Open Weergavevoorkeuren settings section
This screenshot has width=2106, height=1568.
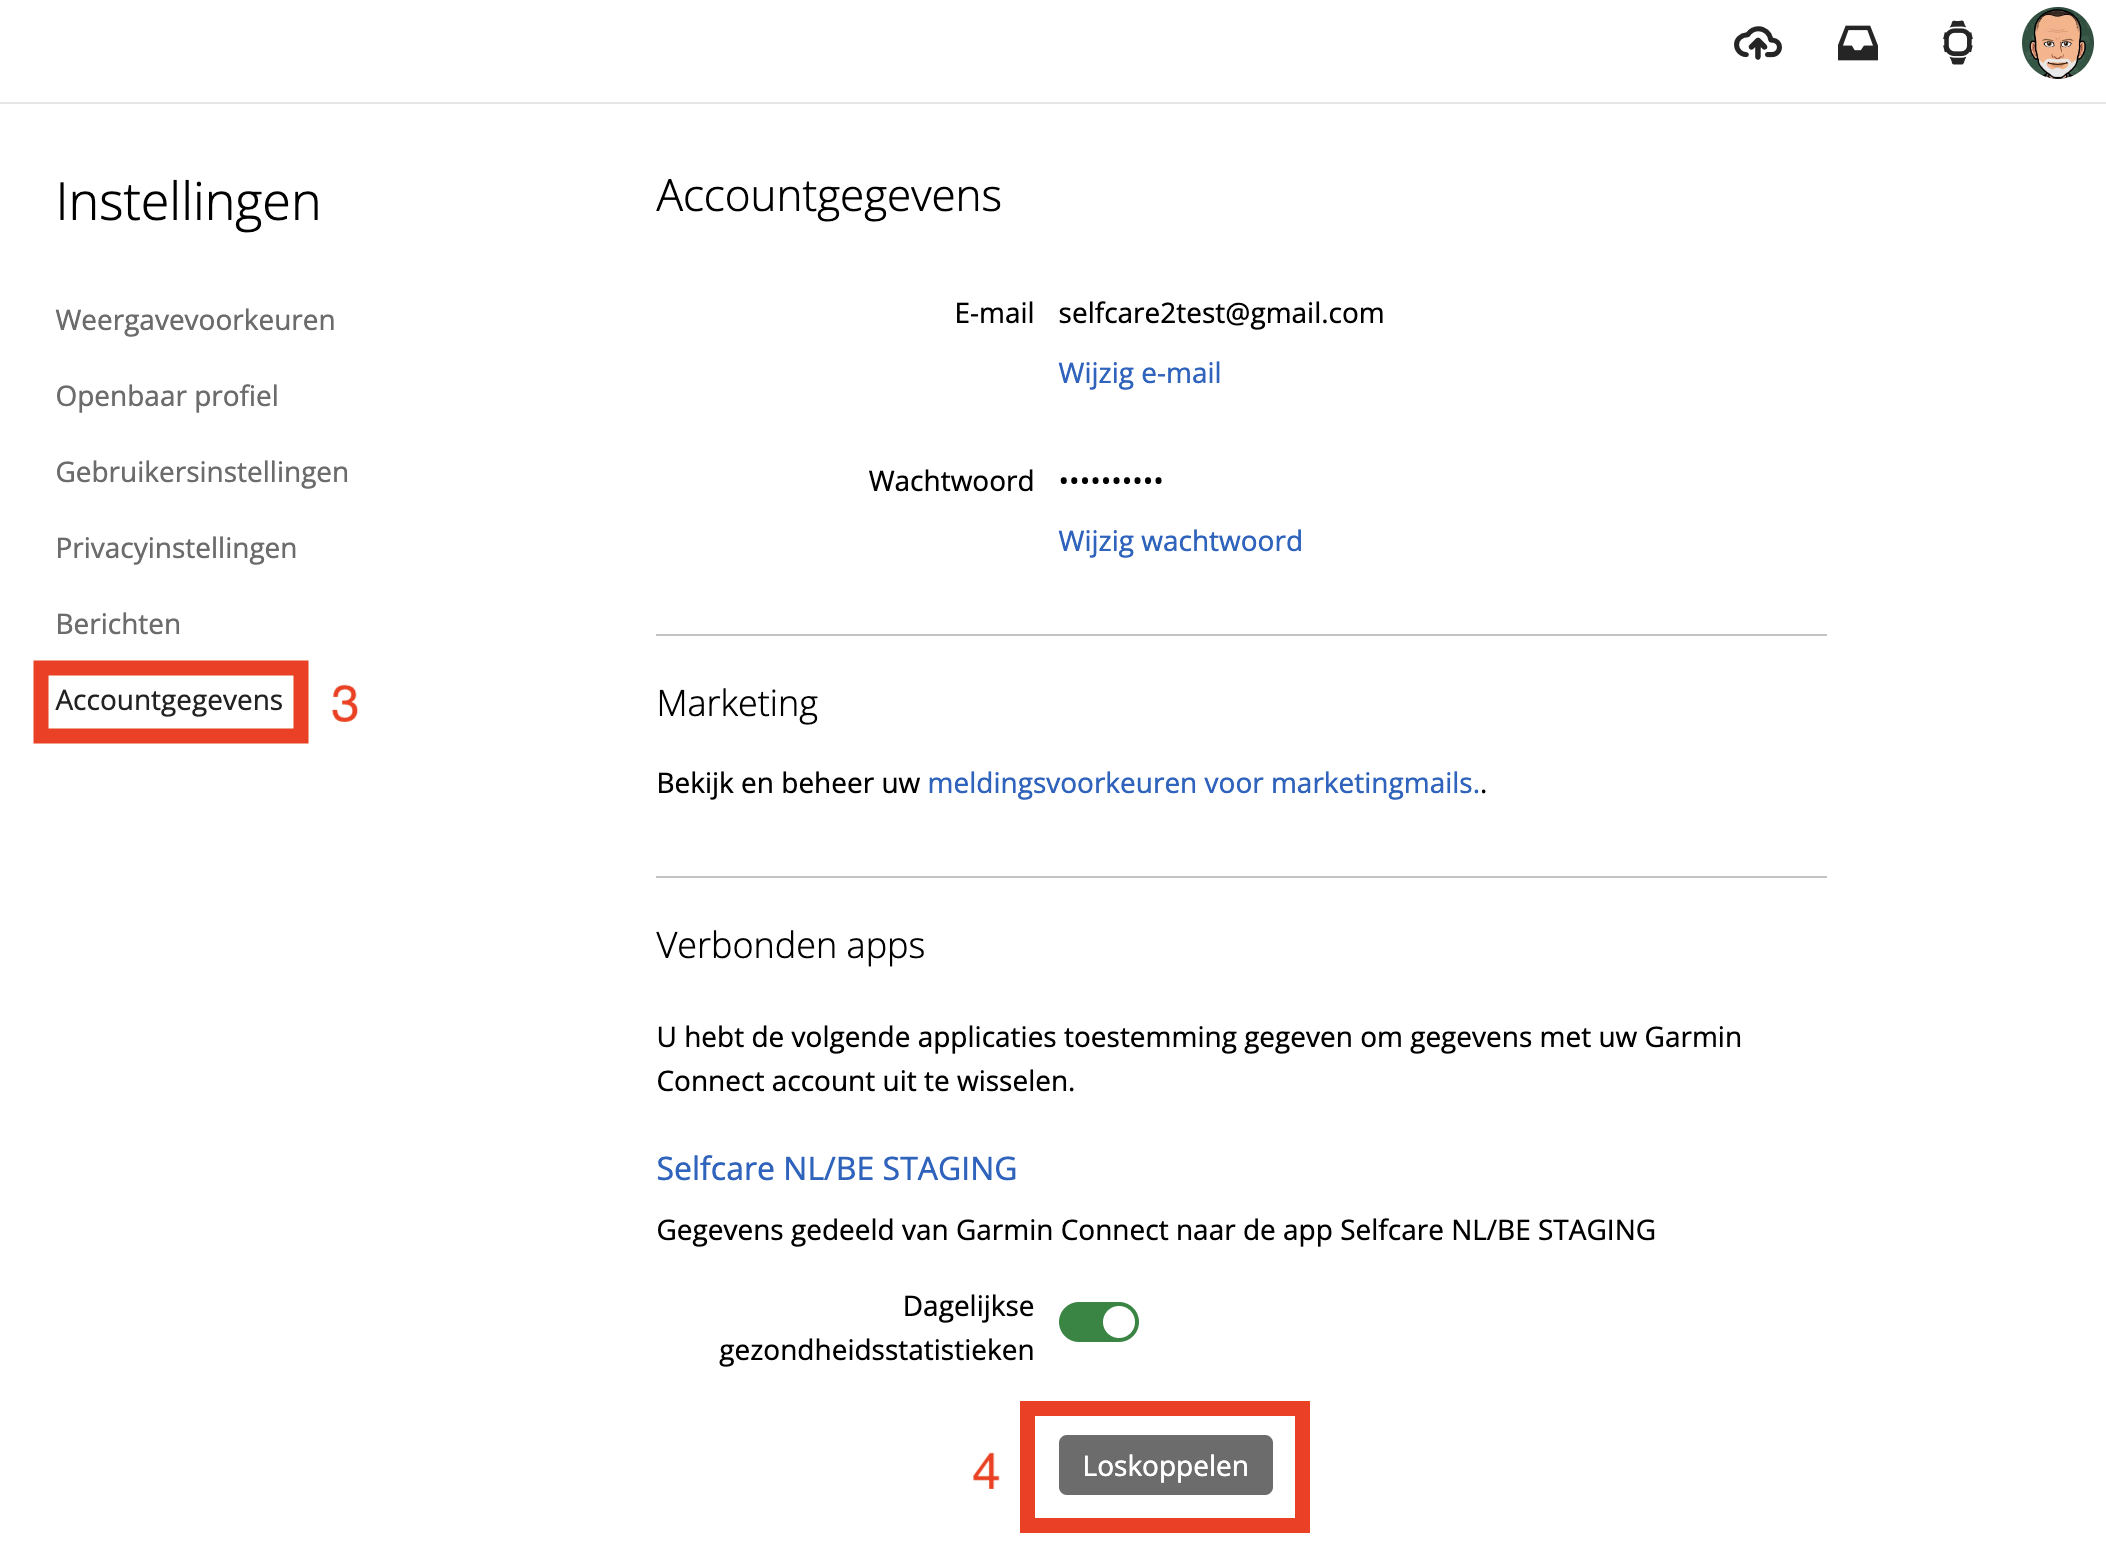point(195,320)
